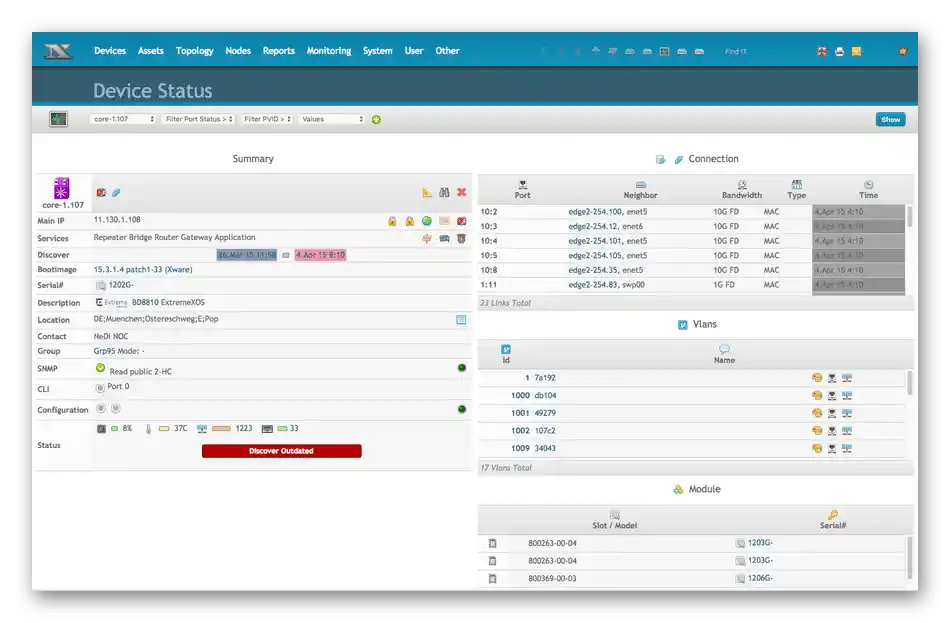
Task: Click the 26.Mar first discover date
Action: click(247, 255)
